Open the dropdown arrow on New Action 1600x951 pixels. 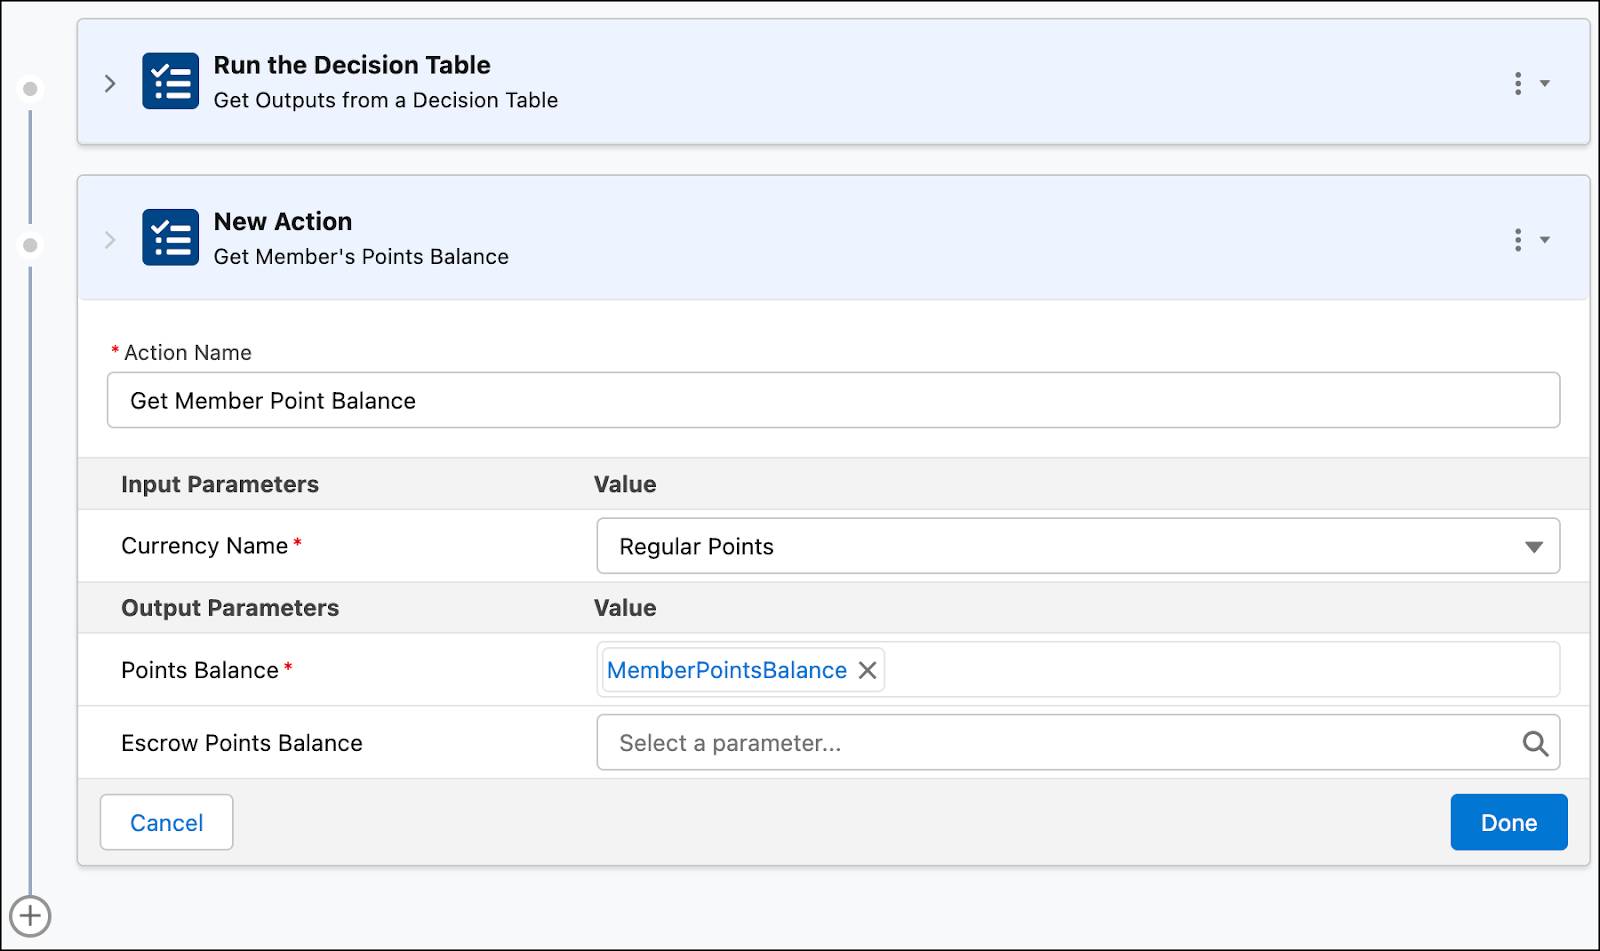point(1544,240)
